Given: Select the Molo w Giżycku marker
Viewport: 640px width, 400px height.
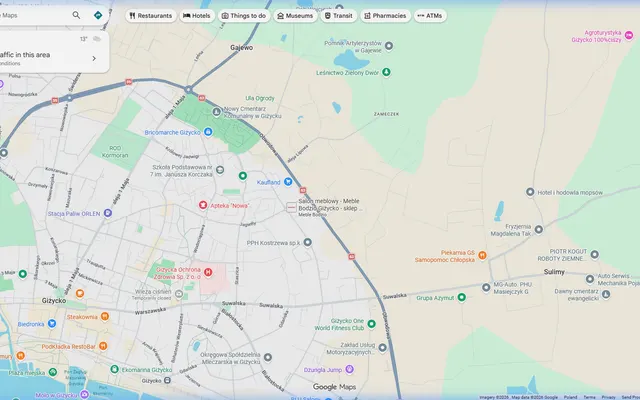Looking at the screenshot, I should point(84,395).
